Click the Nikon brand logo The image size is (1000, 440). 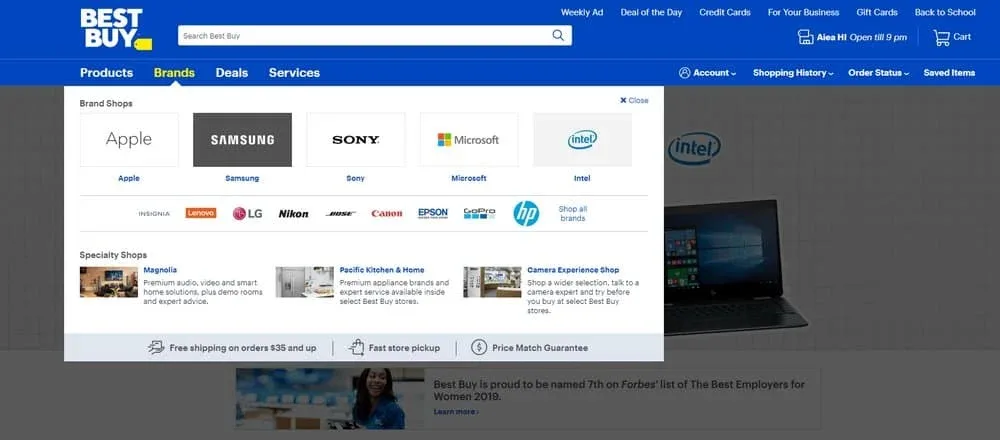293,214
